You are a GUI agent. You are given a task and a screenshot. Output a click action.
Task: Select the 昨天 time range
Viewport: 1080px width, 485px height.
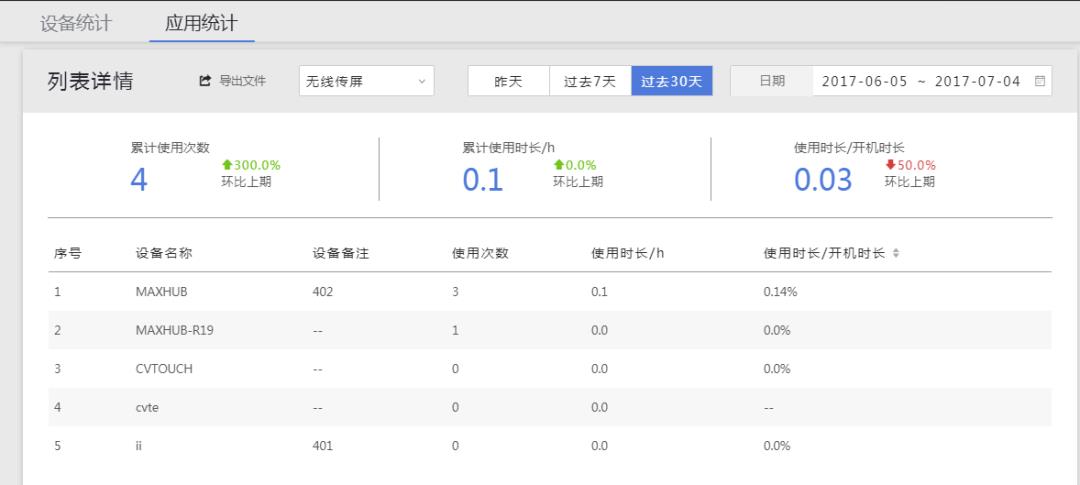coord(508,81)
